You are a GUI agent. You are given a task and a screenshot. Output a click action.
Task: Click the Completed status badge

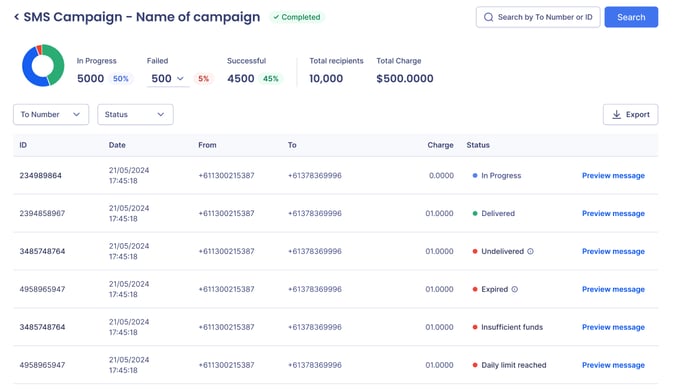click(297, 17)
